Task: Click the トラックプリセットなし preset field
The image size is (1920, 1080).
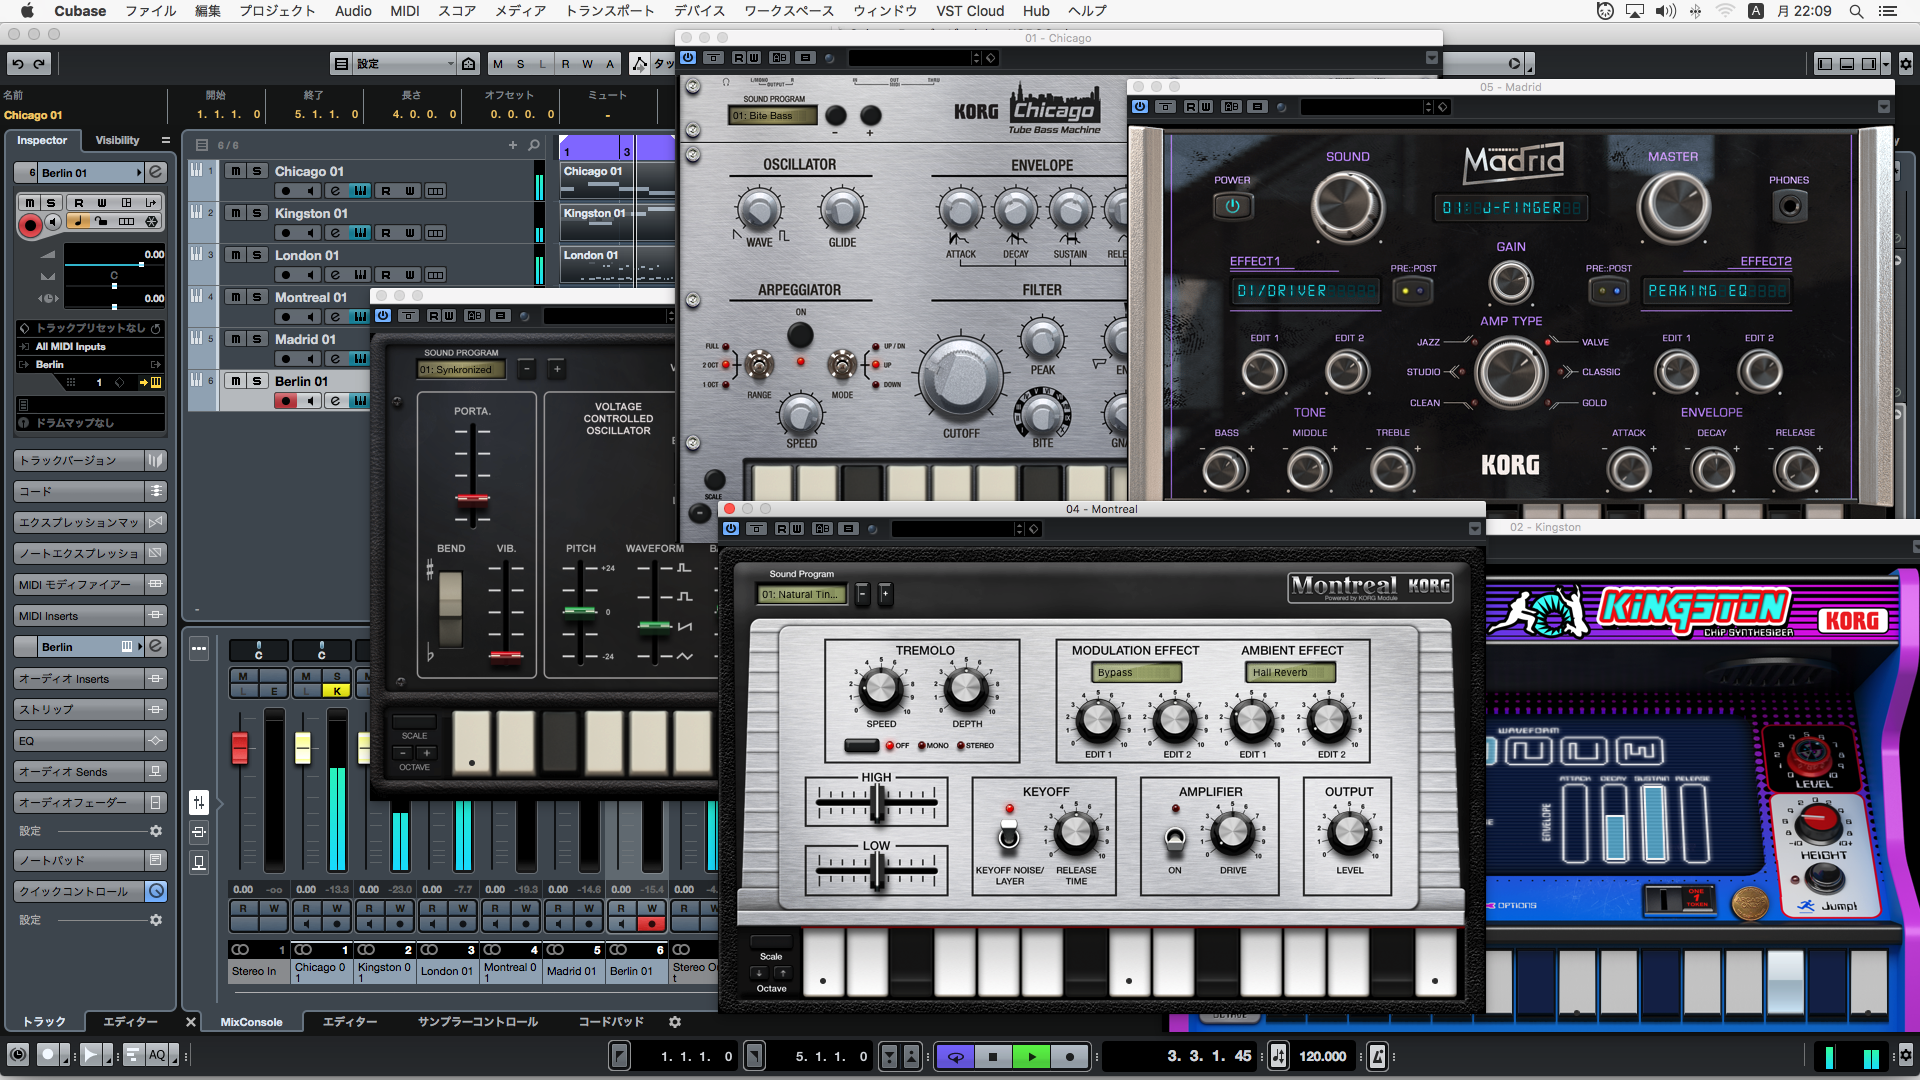Action: pos(90,328)
